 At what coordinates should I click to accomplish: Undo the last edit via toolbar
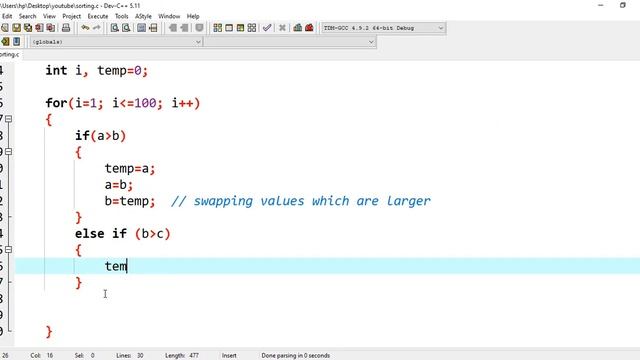(x=85, y=28)
